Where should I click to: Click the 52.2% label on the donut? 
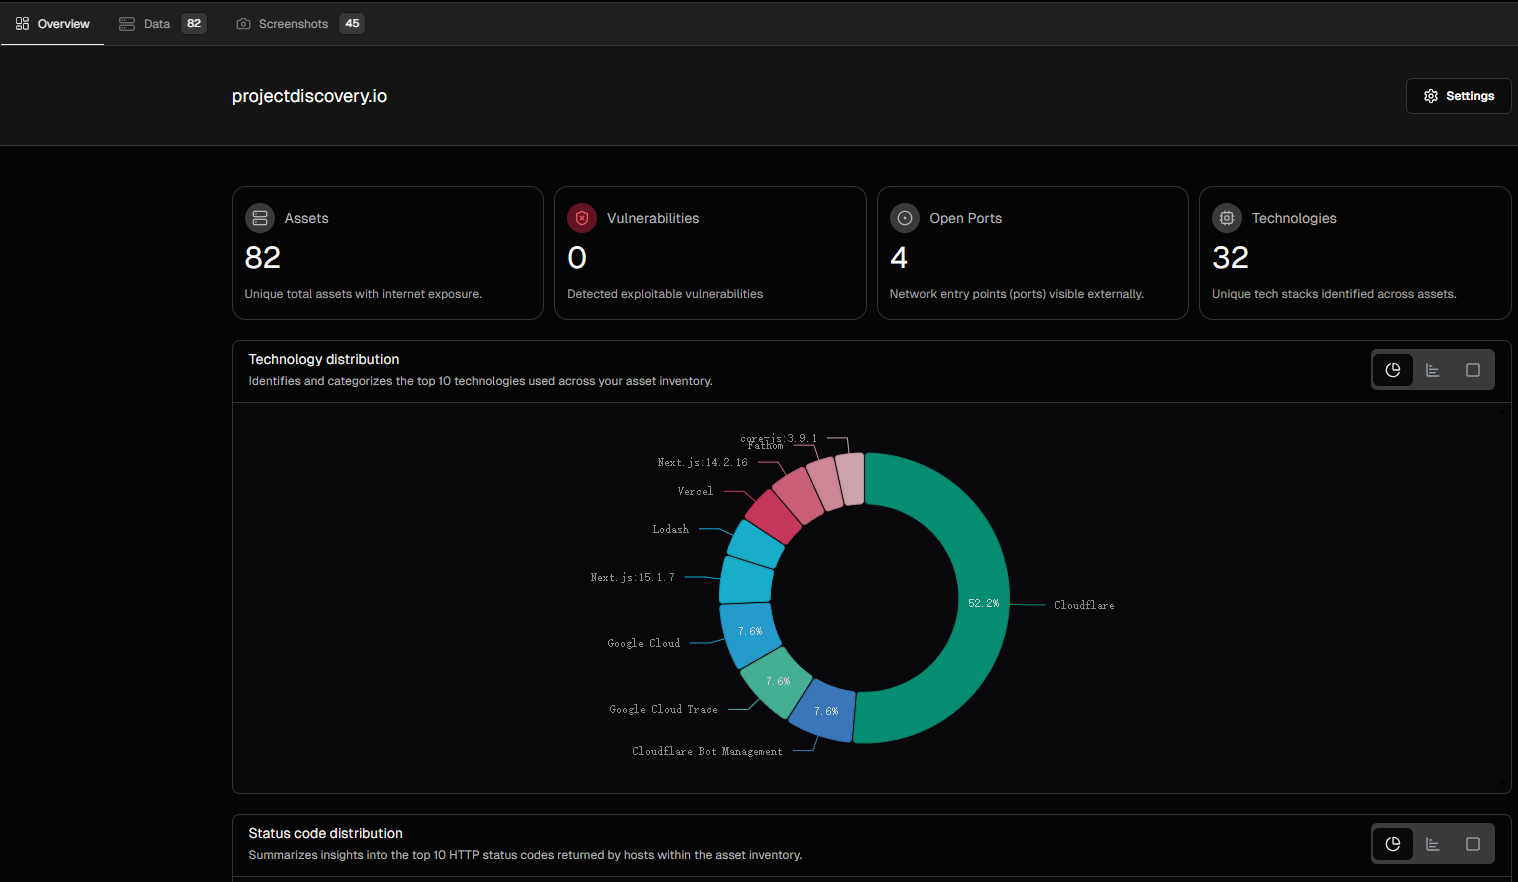coord(983,603)
